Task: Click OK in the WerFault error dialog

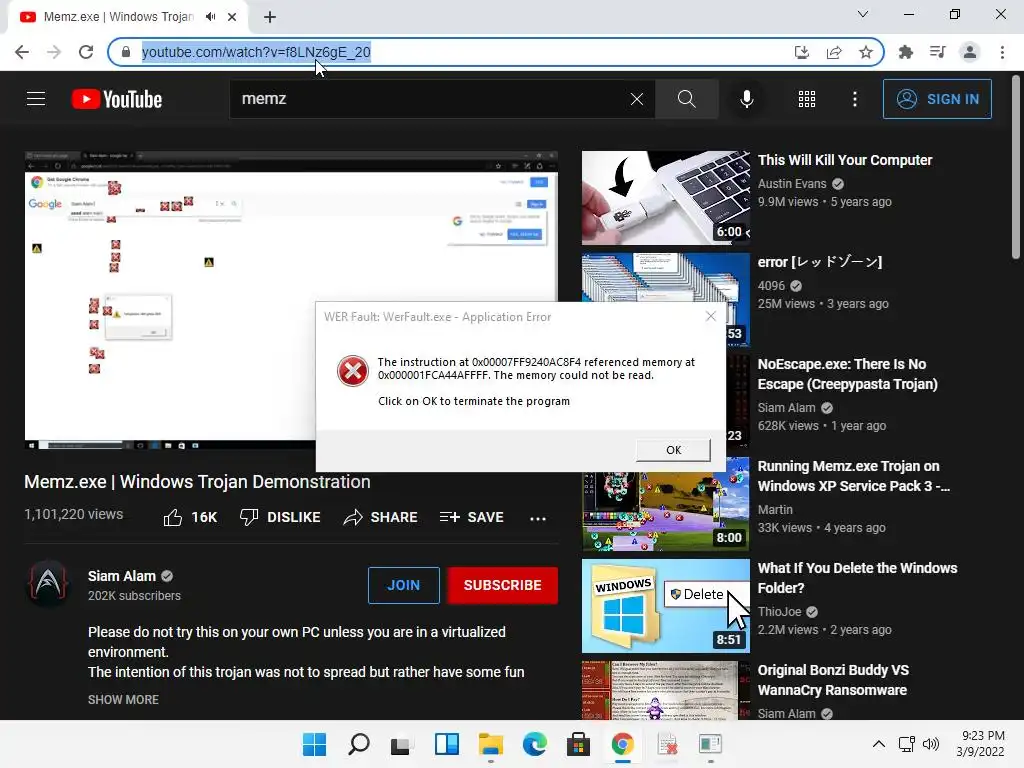Action: [x=673, y=450]
